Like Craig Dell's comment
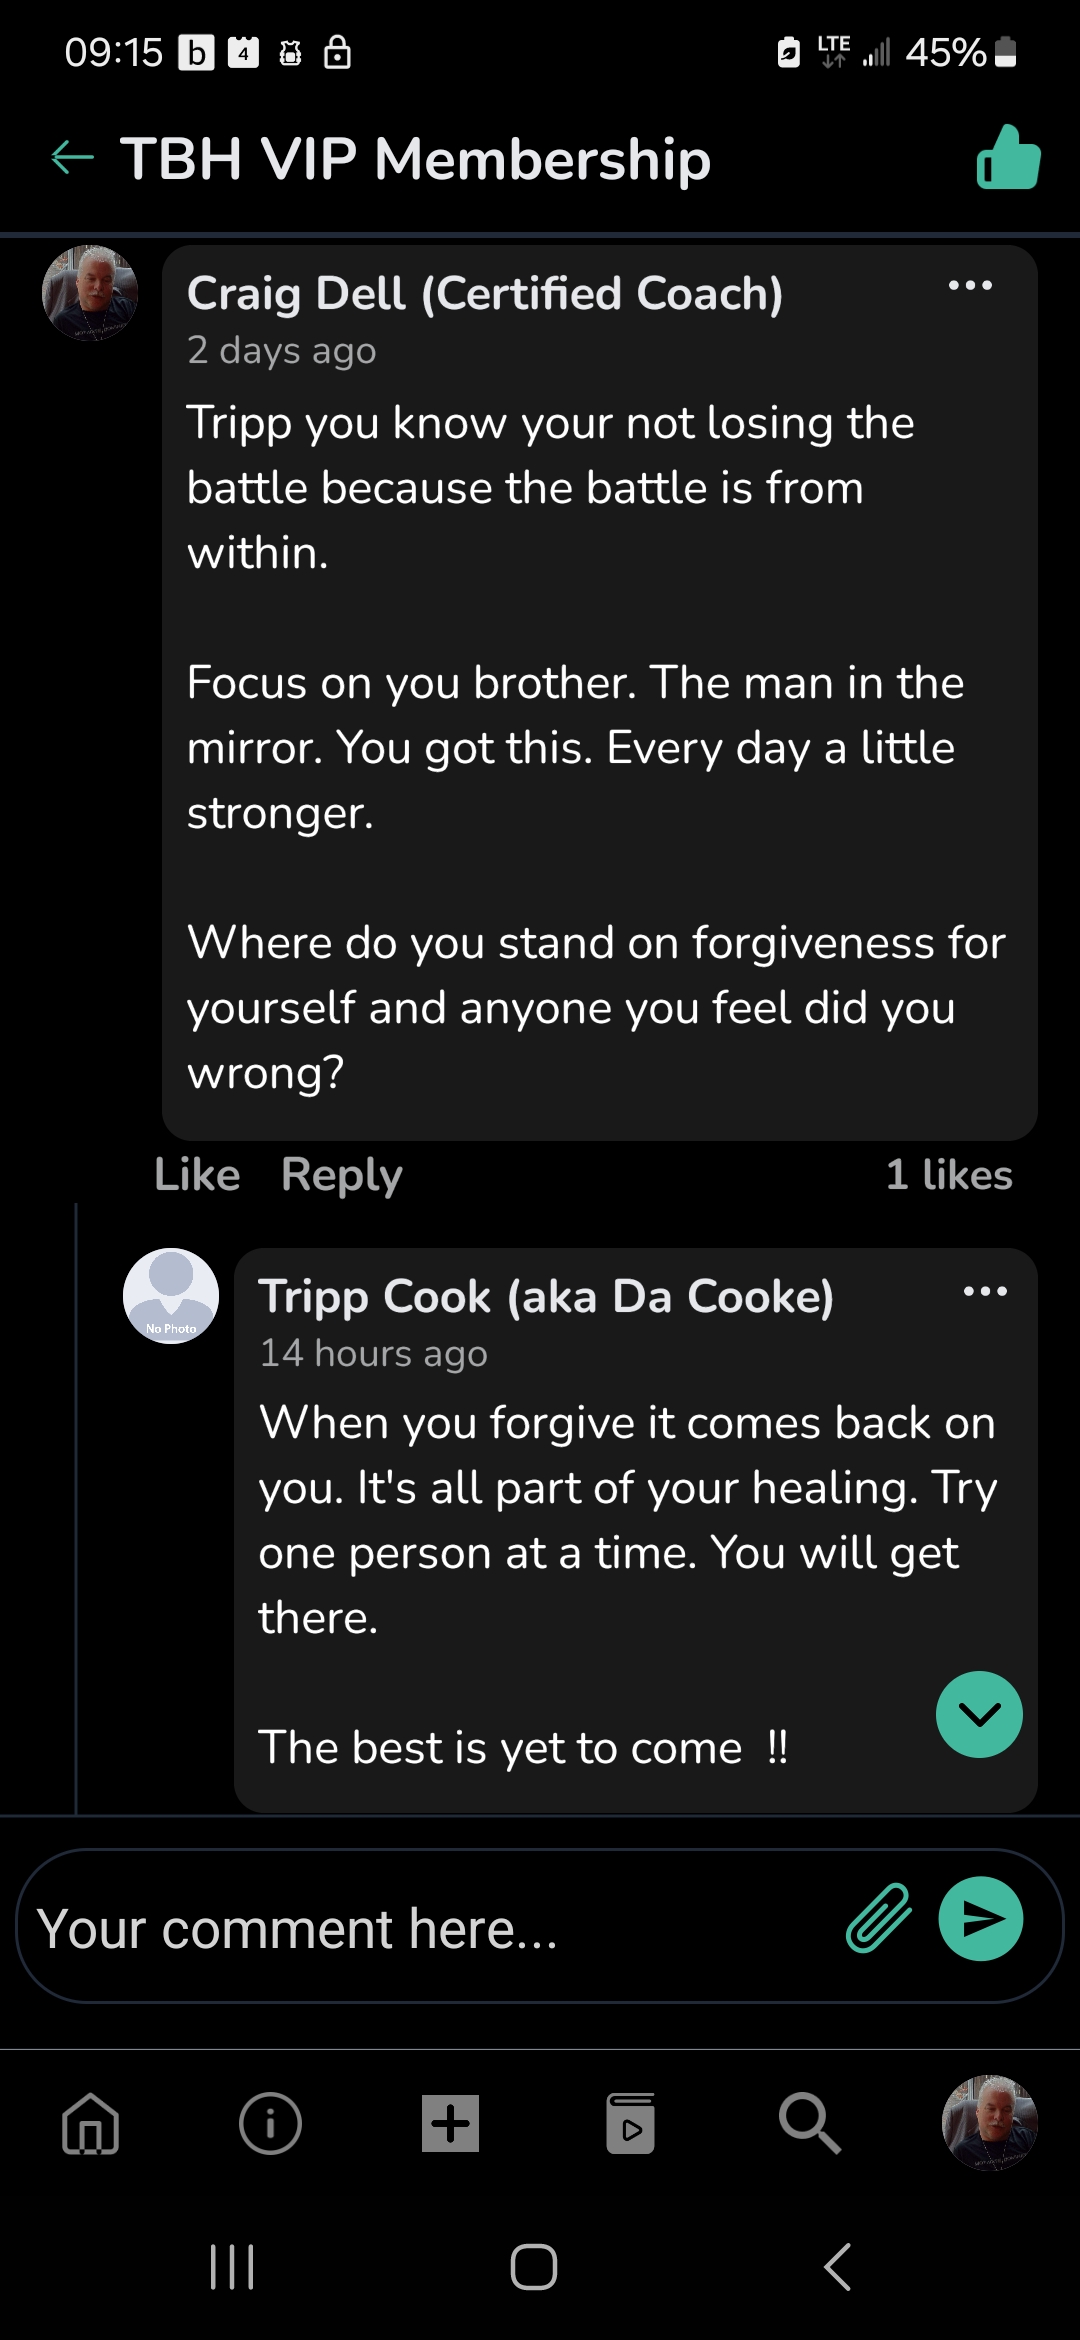This screenshot has width=1080, height=2340. click(x=197, y=1174)
